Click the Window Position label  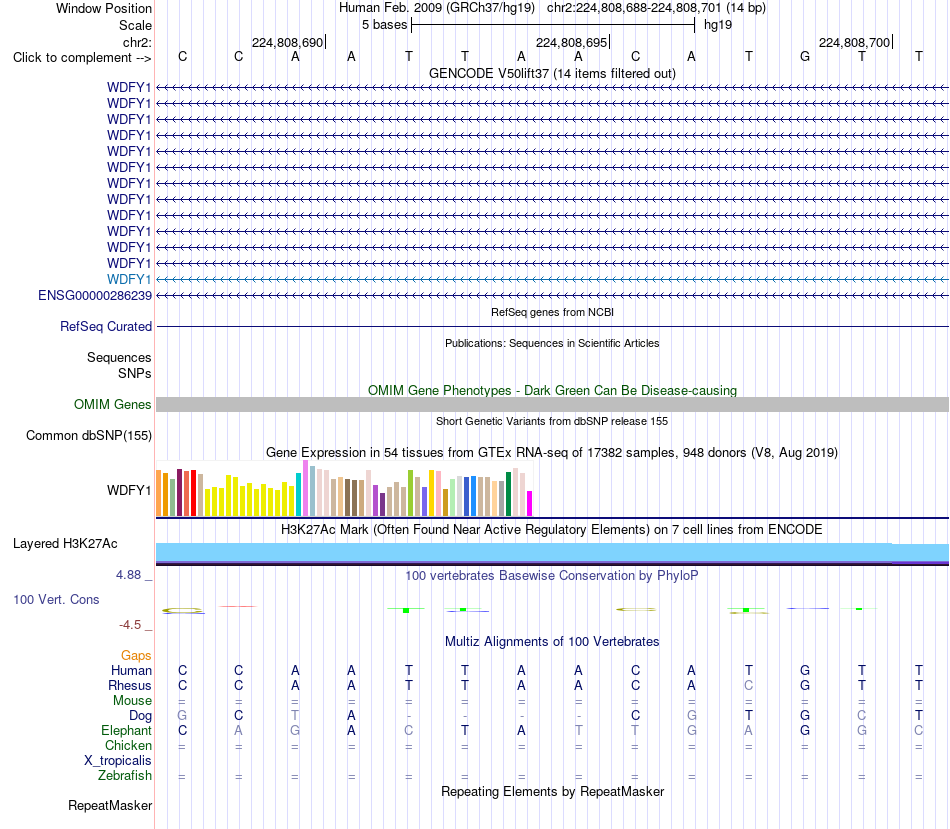click(x=104, y=8)
